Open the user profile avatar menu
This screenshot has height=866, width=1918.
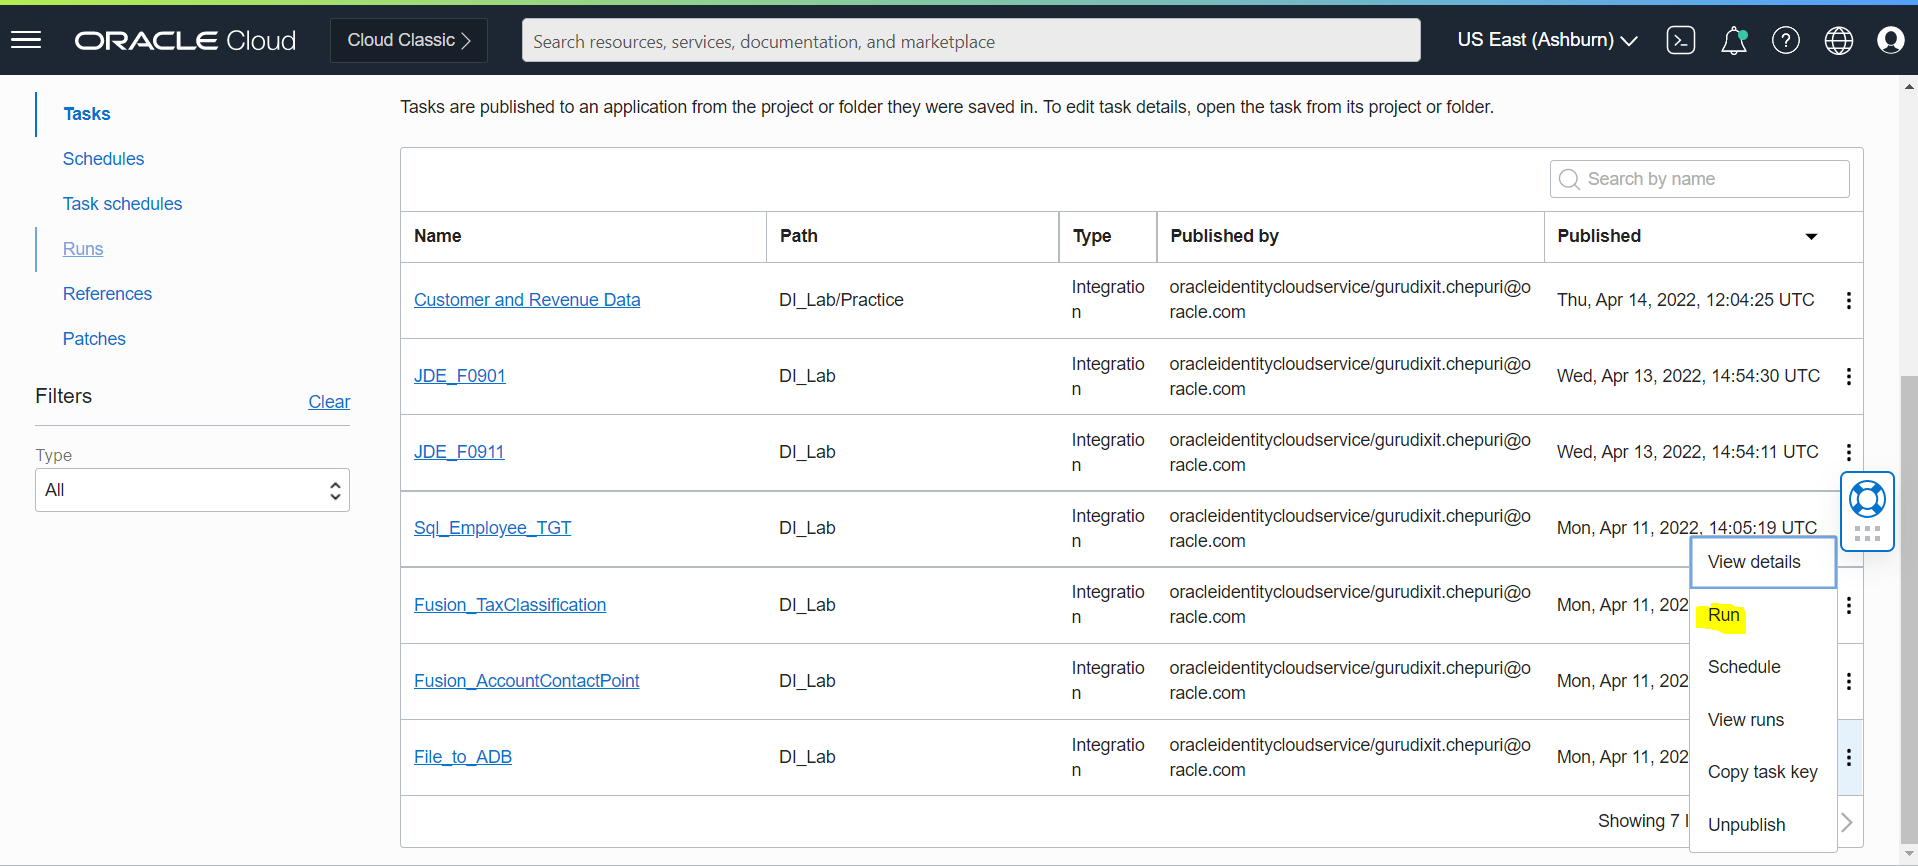[x=1891, y=40]
